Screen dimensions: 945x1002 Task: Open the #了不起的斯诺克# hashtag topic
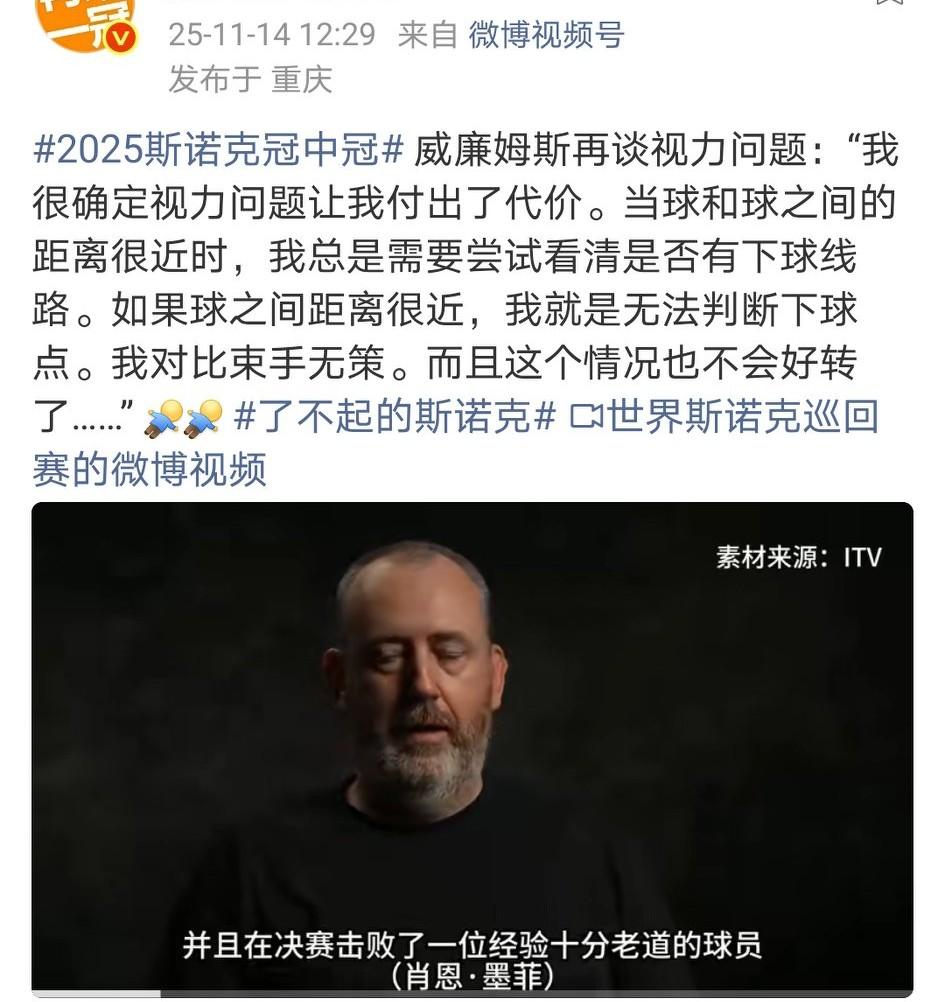(394, 416)
